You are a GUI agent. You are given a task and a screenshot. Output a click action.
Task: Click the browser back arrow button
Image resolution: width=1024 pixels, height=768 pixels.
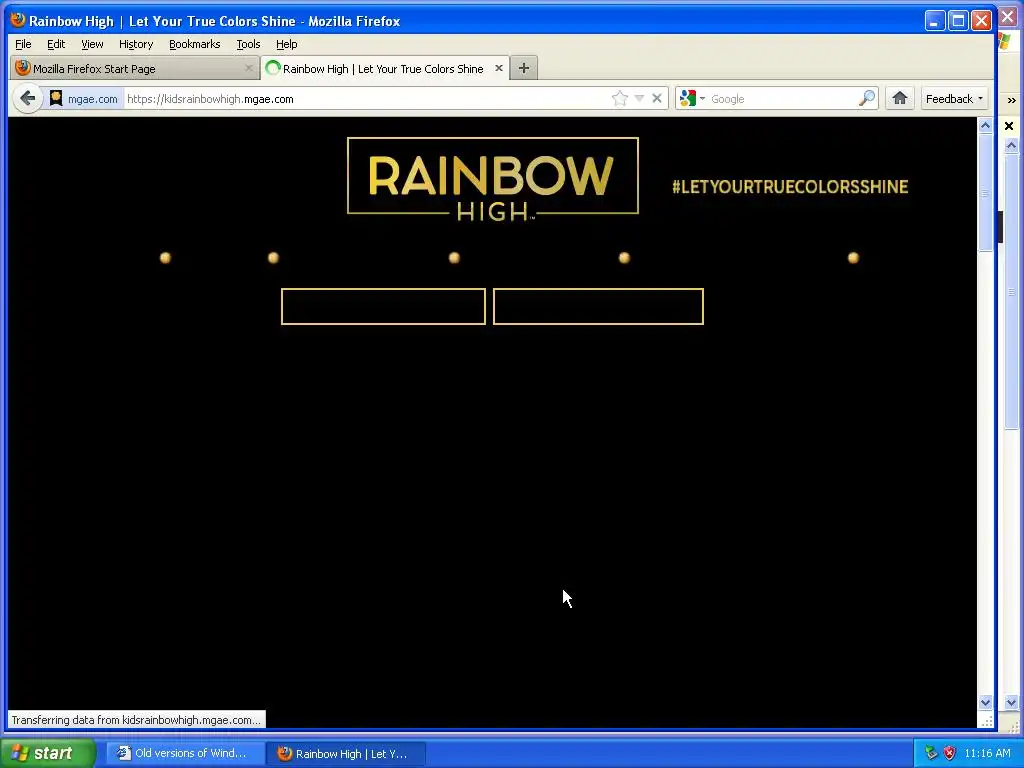point(27,99)
